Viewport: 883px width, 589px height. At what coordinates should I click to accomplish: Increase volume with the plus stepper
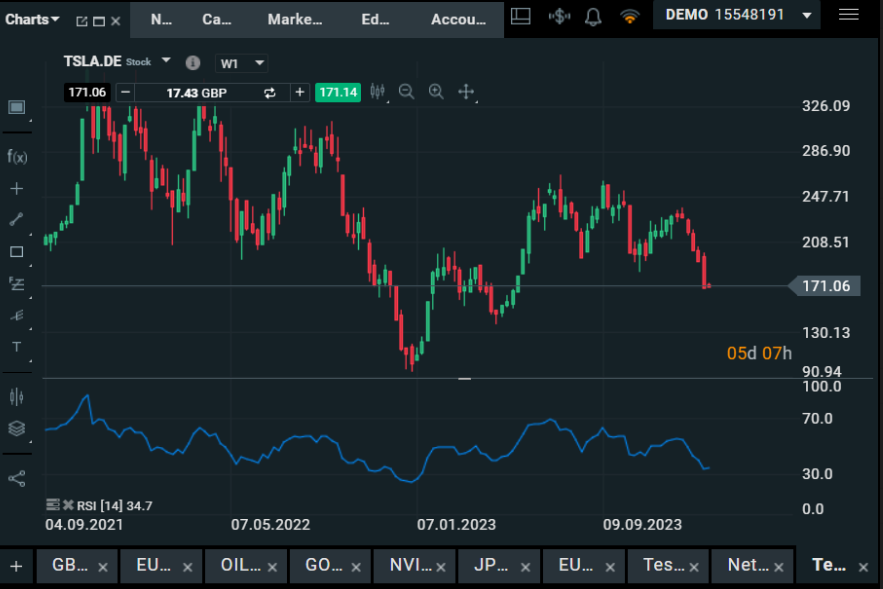click(x=299, y=92)
